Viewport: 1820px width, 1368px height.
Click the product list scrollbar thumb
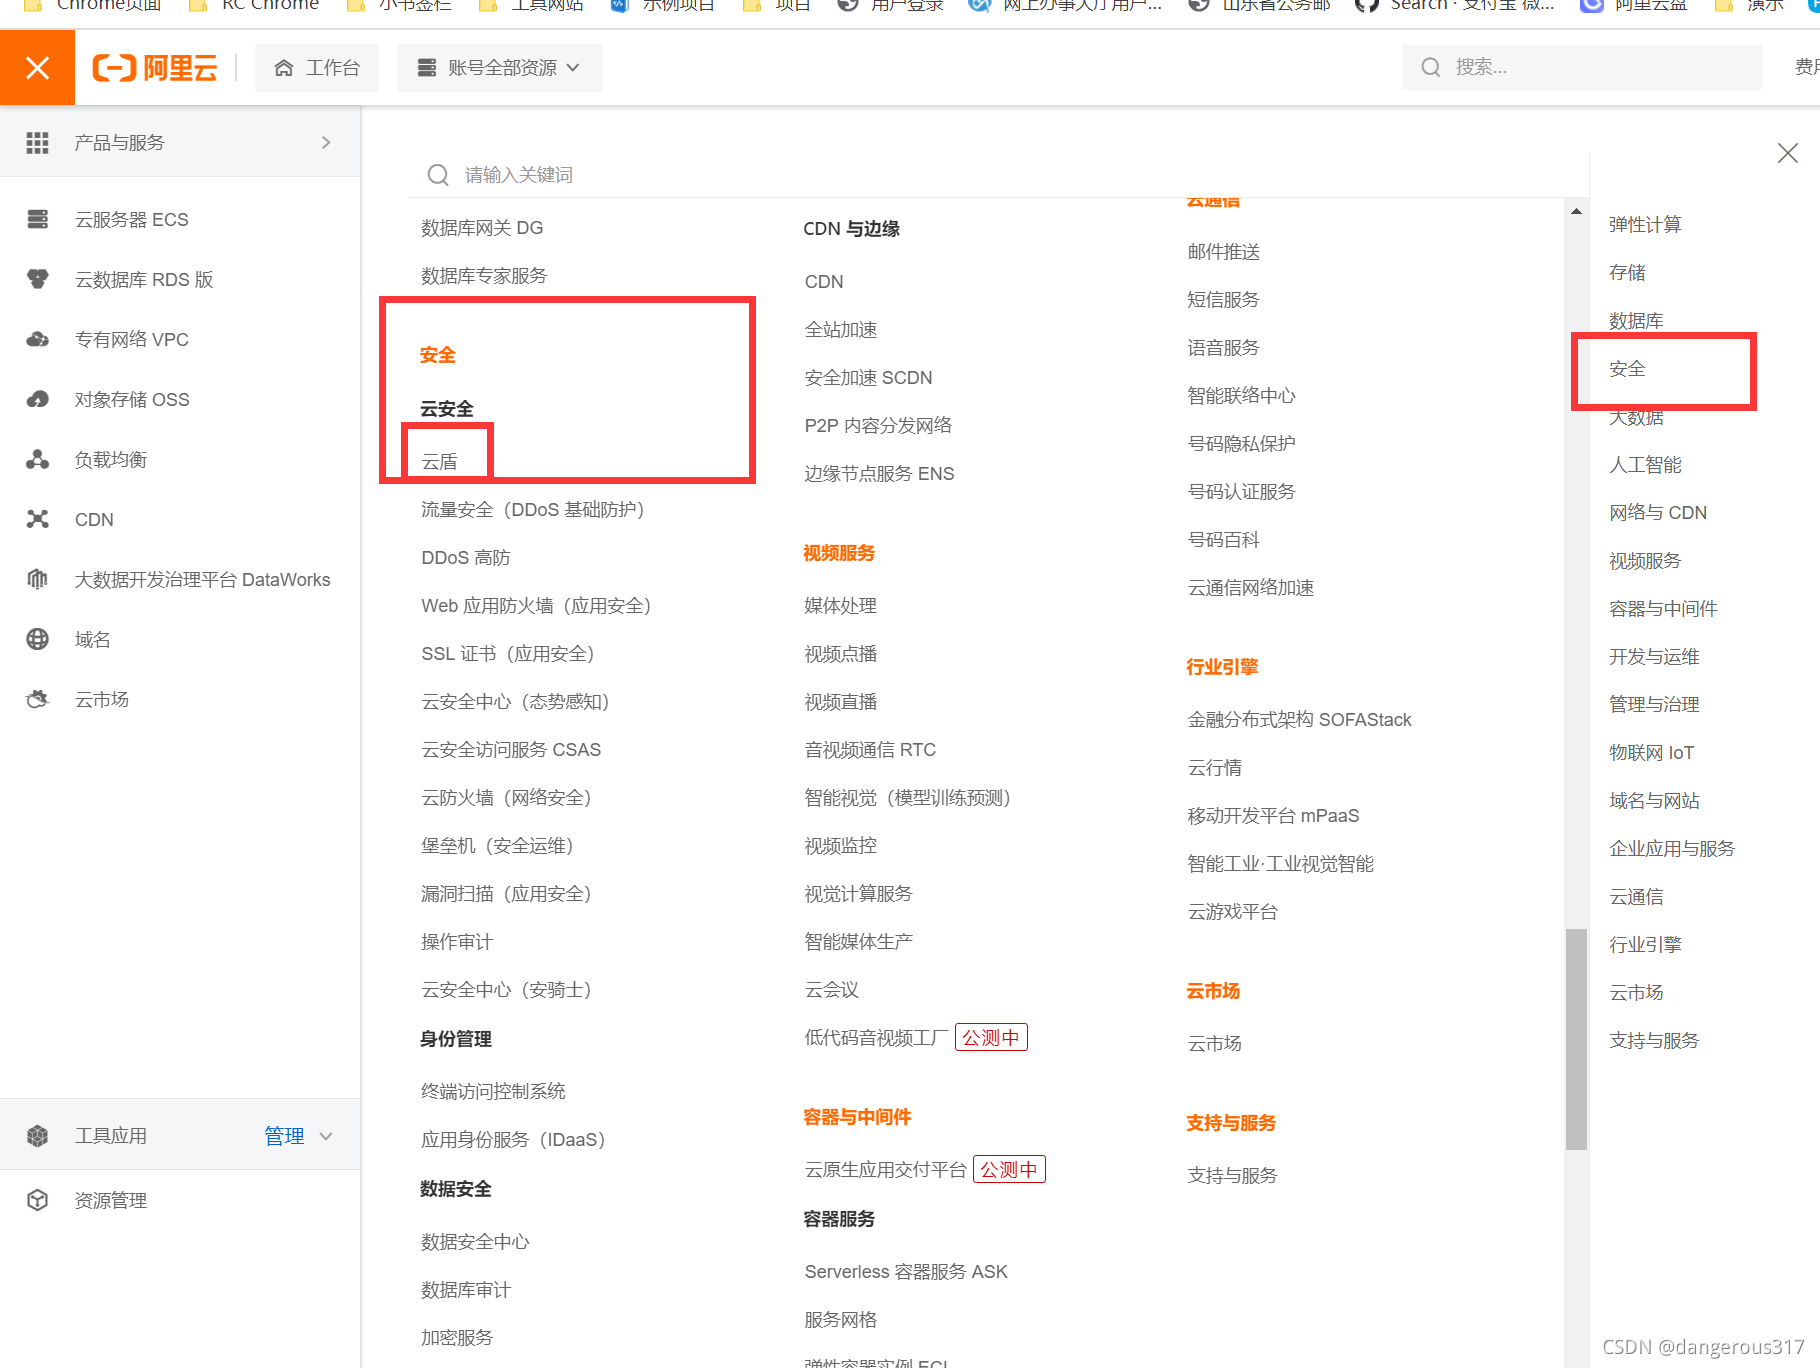tap(1576, 1040)
